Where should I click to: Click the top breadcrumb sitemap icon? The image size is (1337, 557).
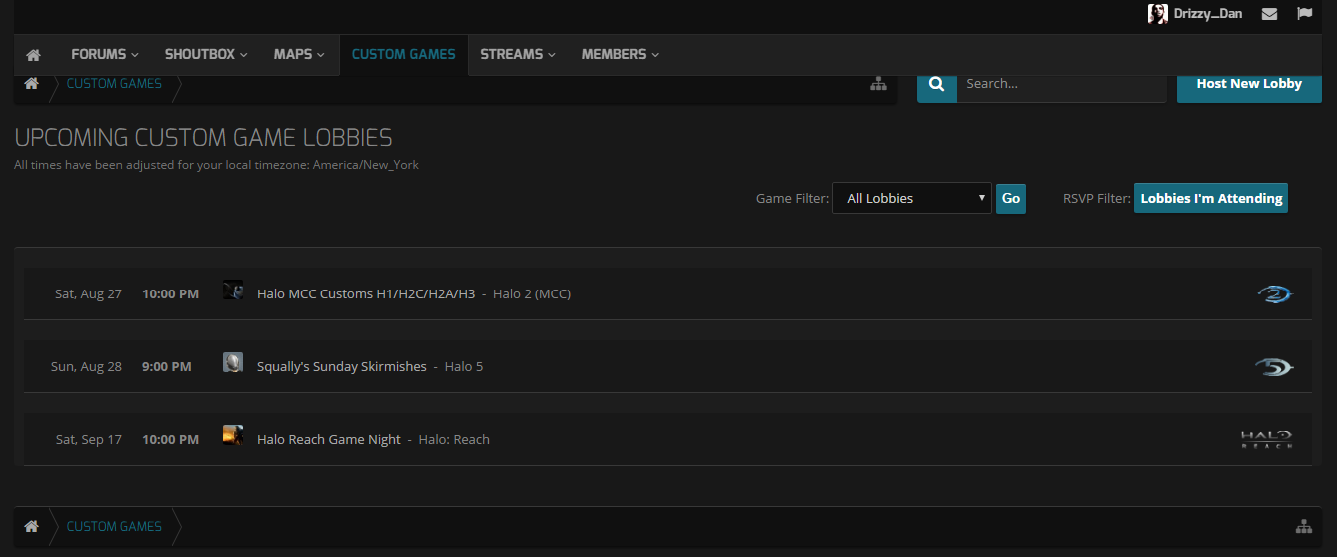pyautogui.click(x=878, y=84)
